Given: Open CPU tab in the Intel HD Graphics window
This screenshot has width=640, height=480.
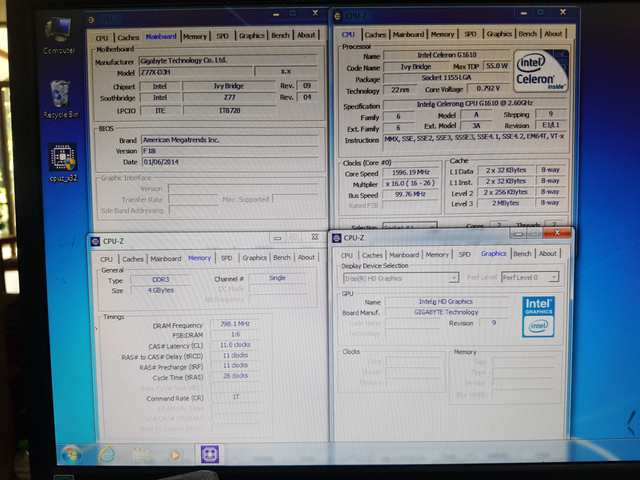Looking at the screenshot, I should pyautogui.click(x=347, y=256).
